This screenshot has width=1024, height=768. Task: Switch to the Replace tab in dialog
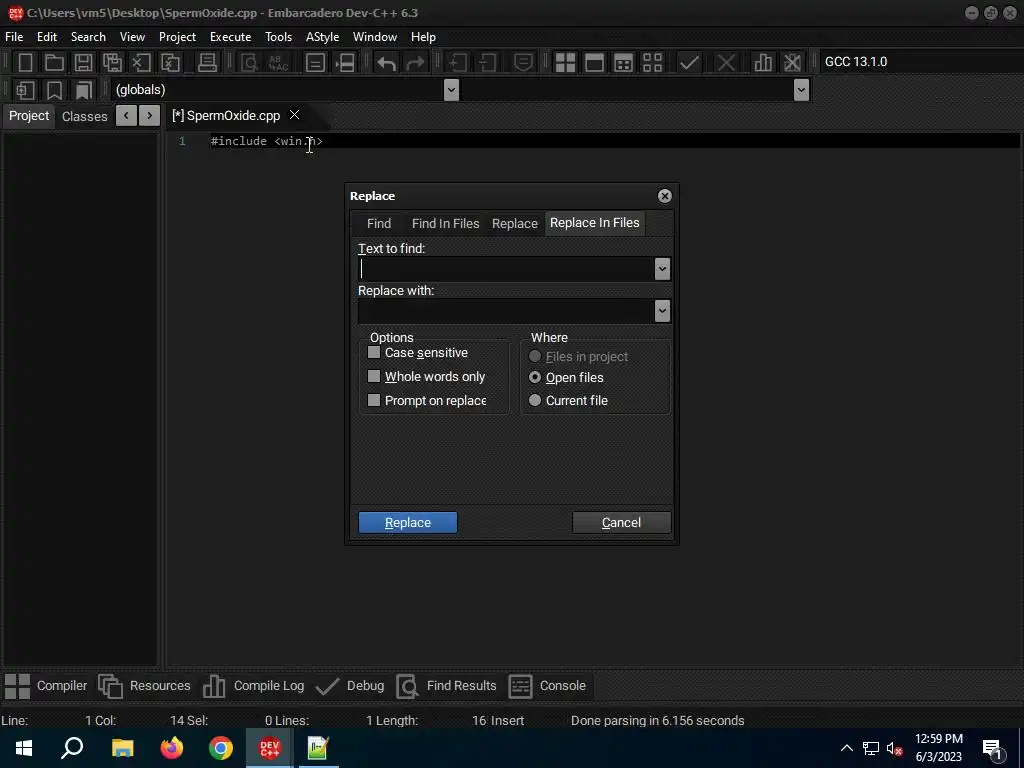tap(515, 223)
